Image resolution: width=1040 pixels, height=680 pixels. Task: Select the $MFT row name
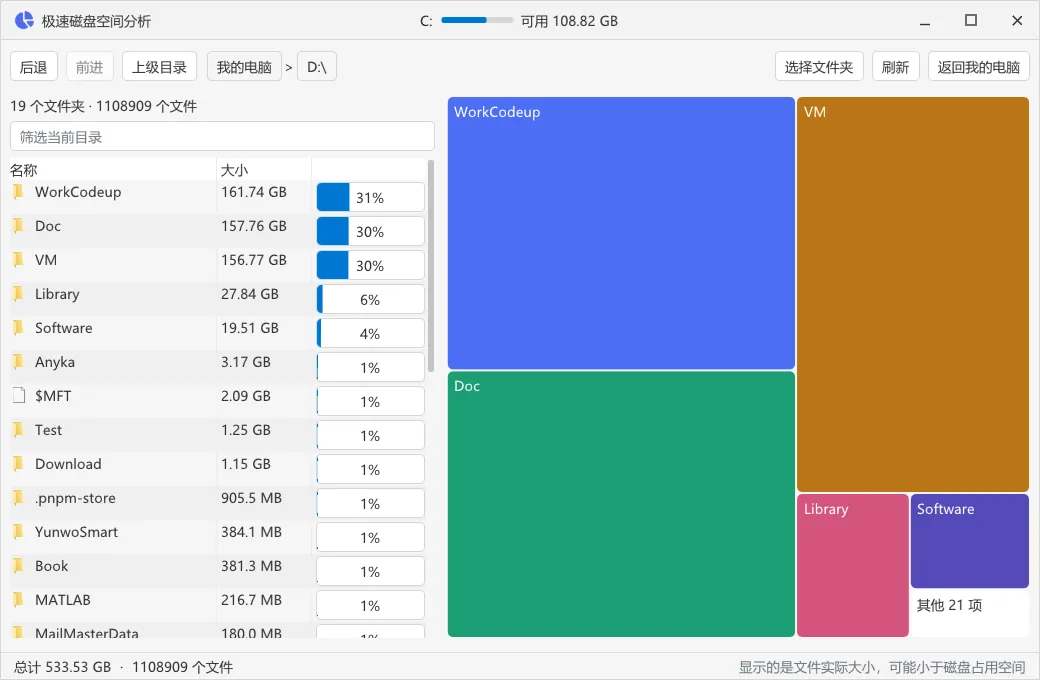click(53, 396)
